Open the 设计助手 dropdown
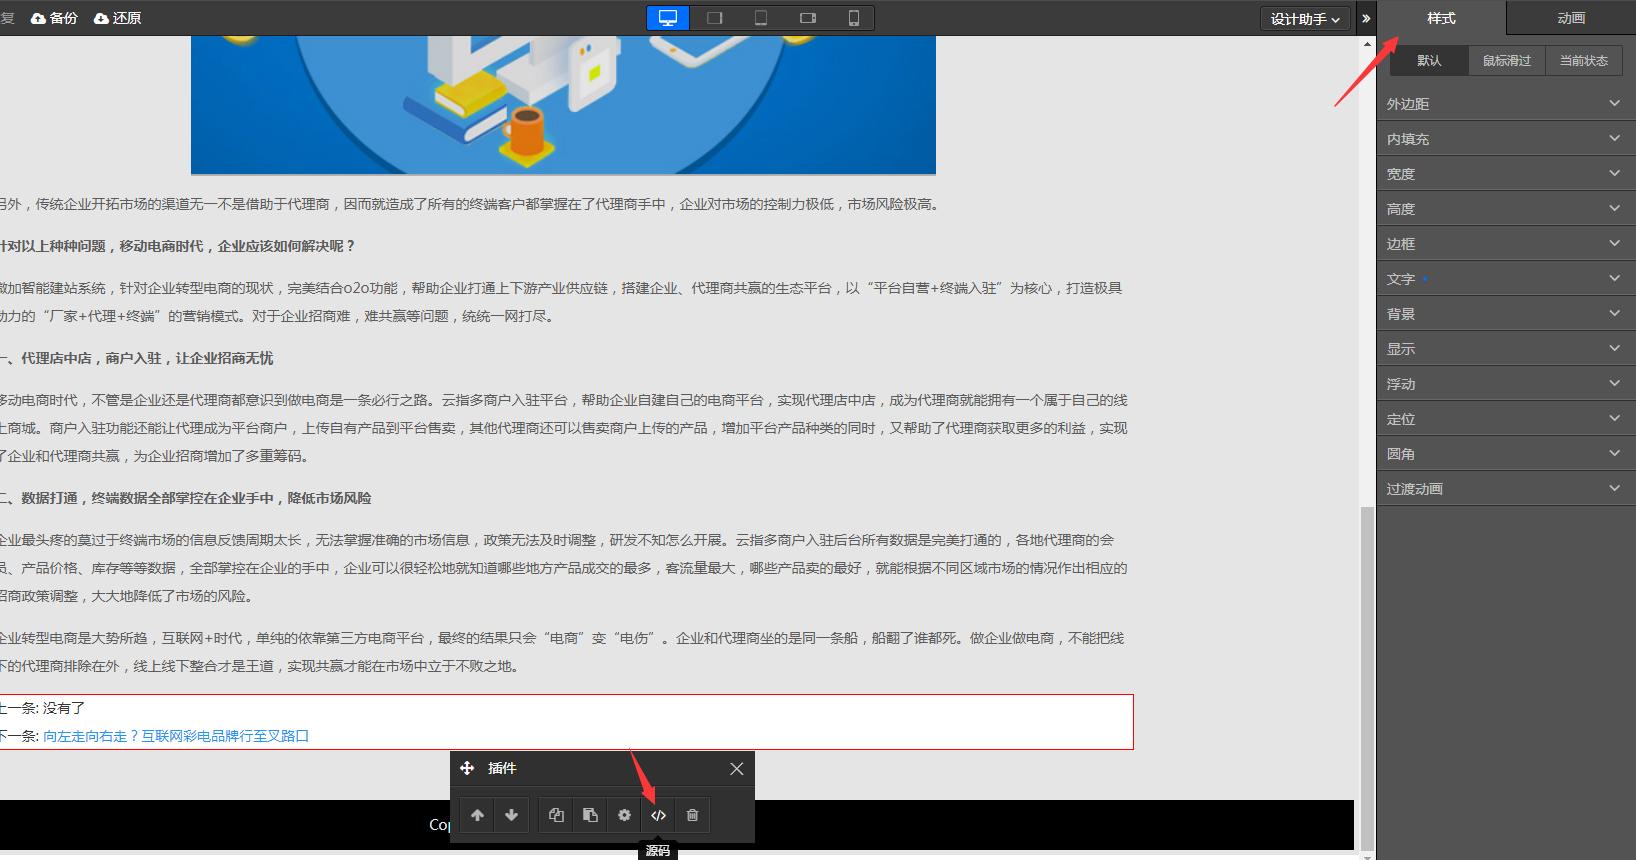 pyautogui.click(x=1304, y=19)
